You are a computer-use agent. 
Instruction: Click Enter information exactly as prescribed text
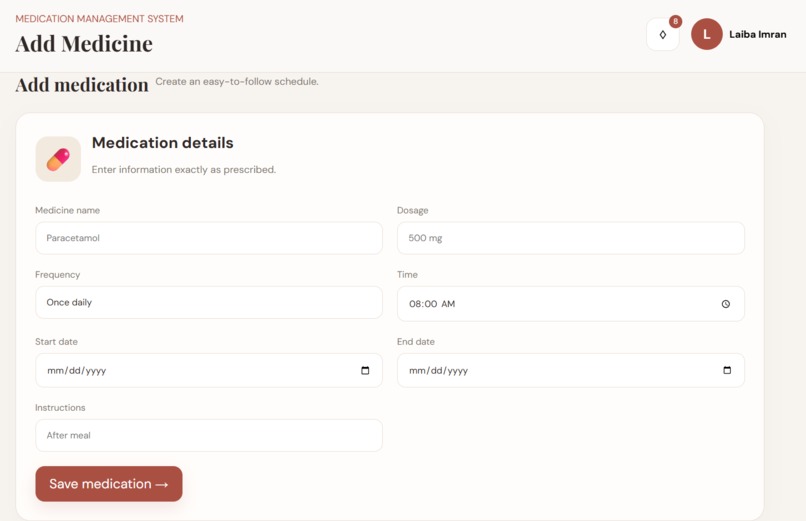[x=184, y=170]
